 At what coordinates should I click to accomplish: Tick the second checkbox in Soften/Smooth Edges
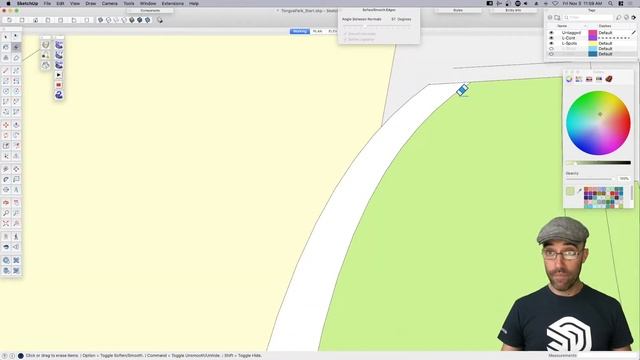click(x=345, y=39)
